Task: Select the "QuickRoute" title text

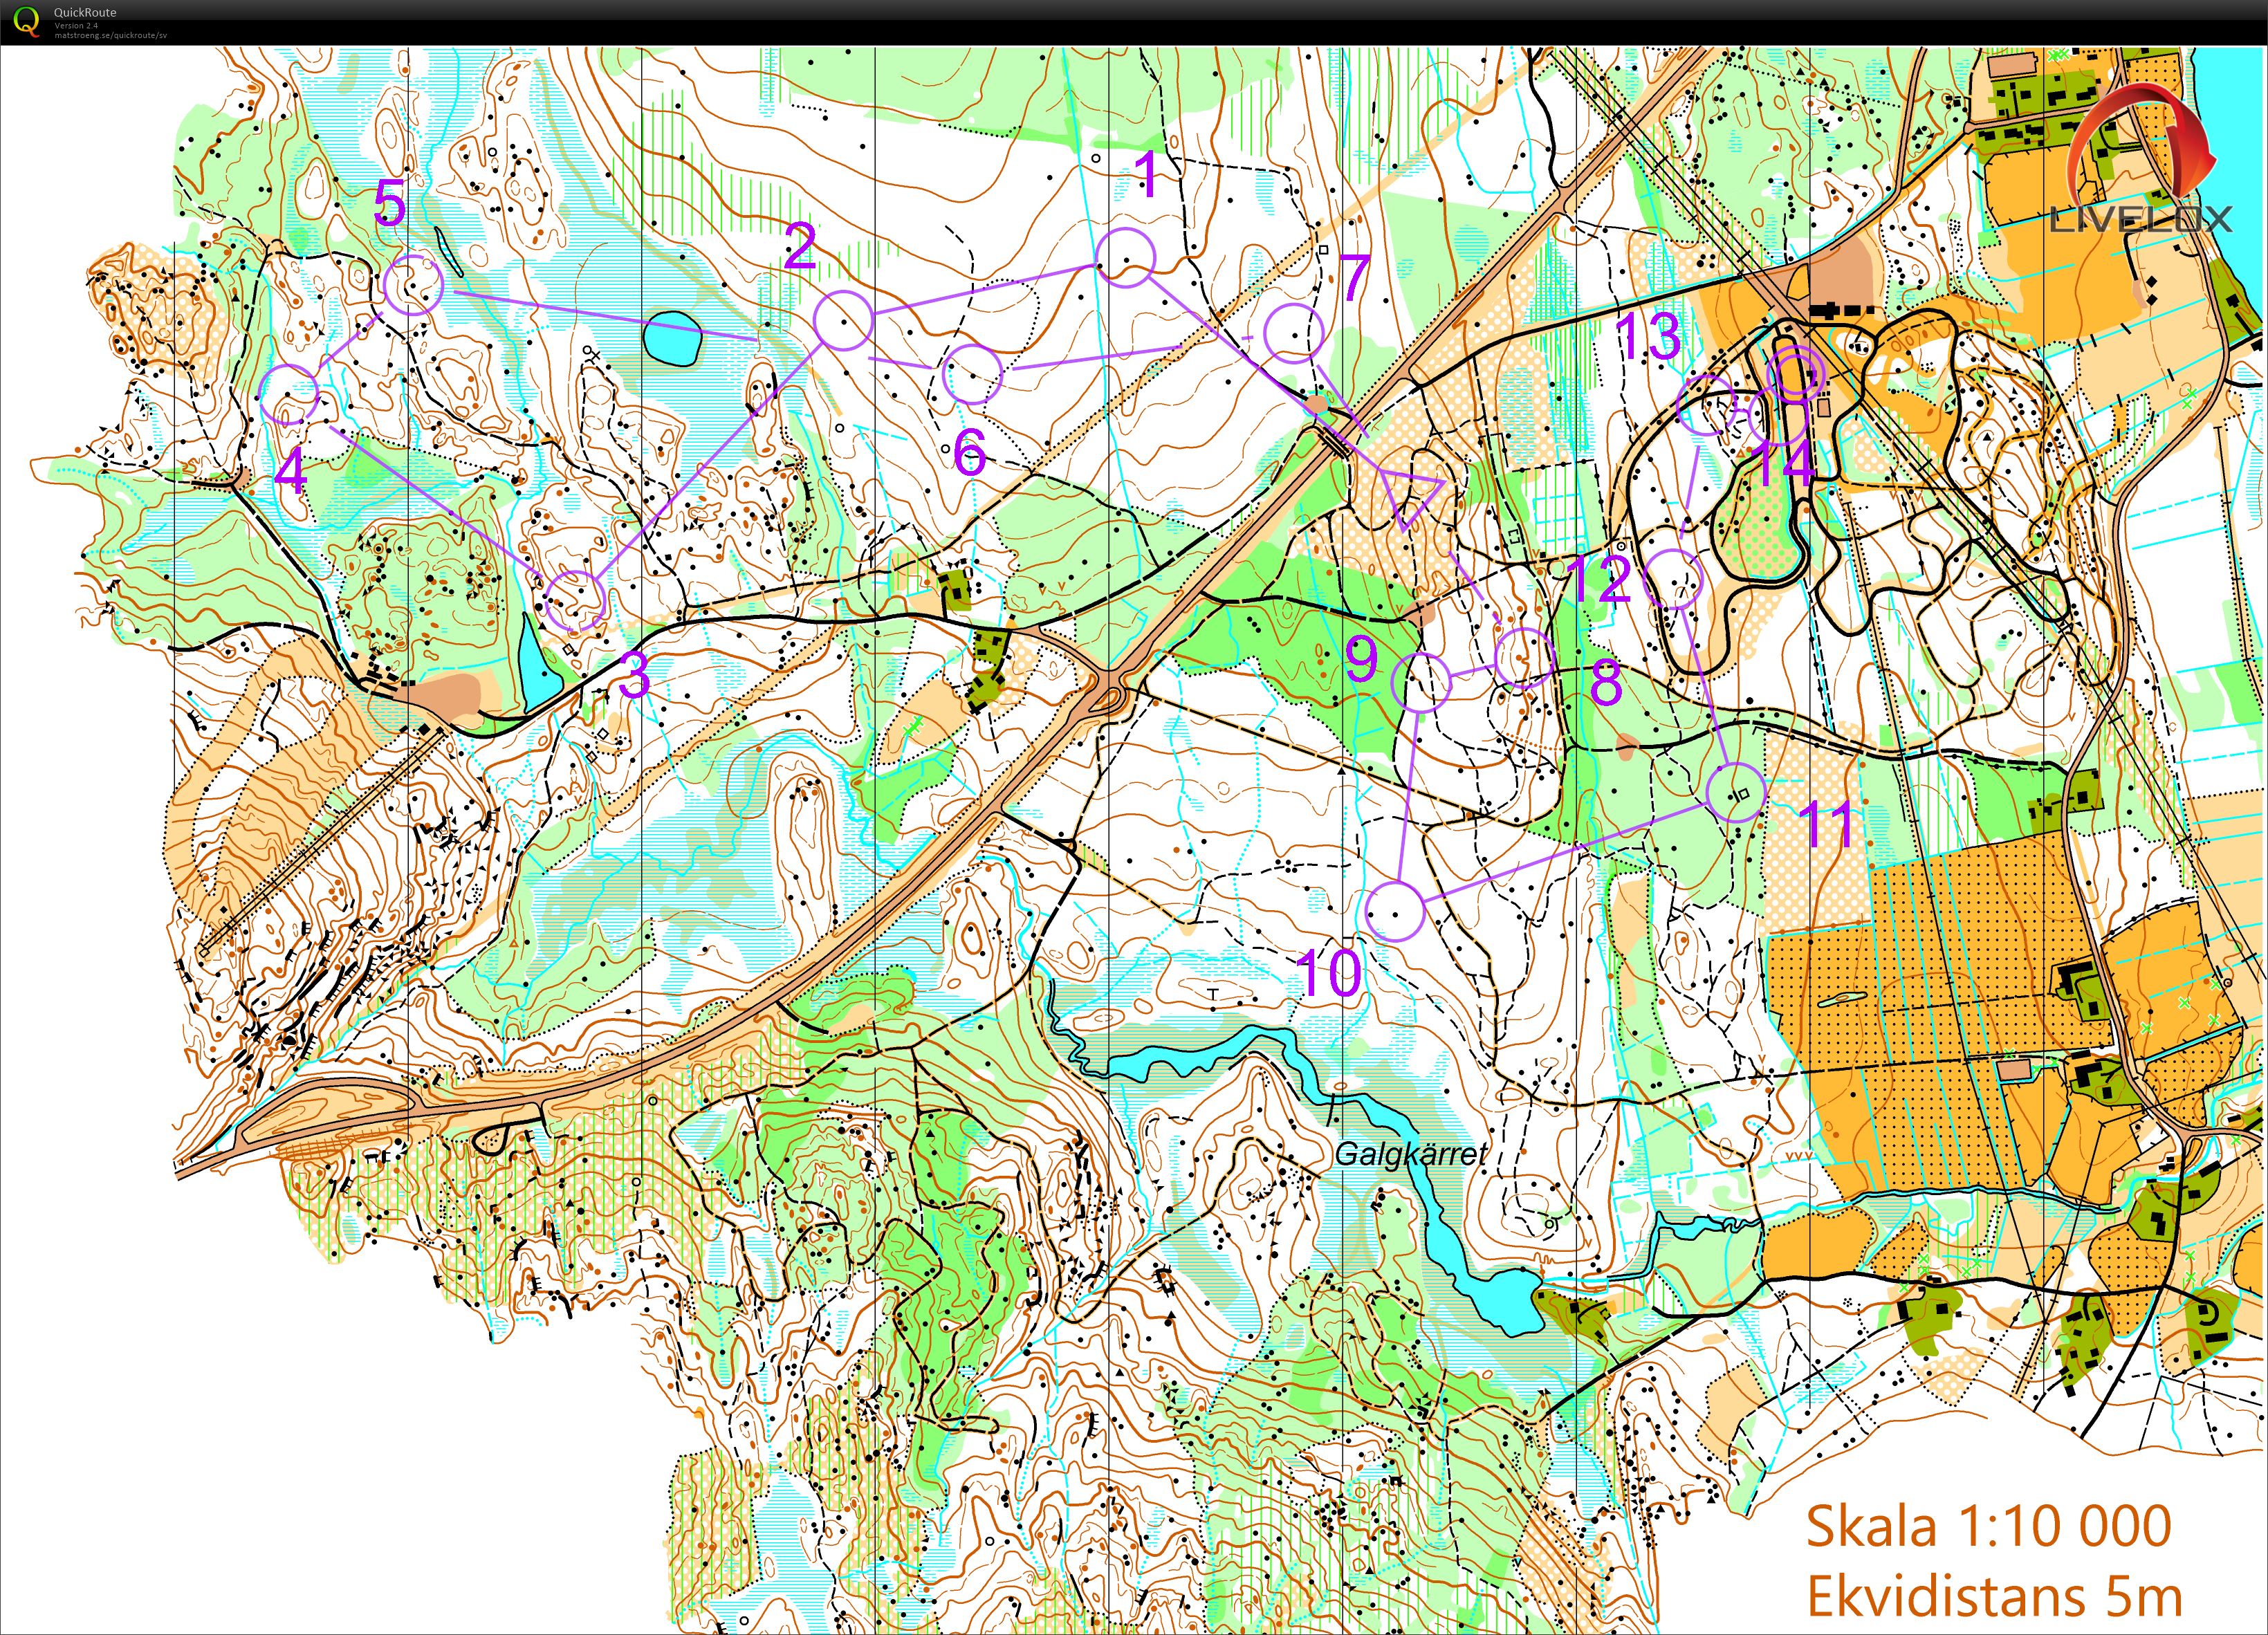Action: [x=85, y=13]
